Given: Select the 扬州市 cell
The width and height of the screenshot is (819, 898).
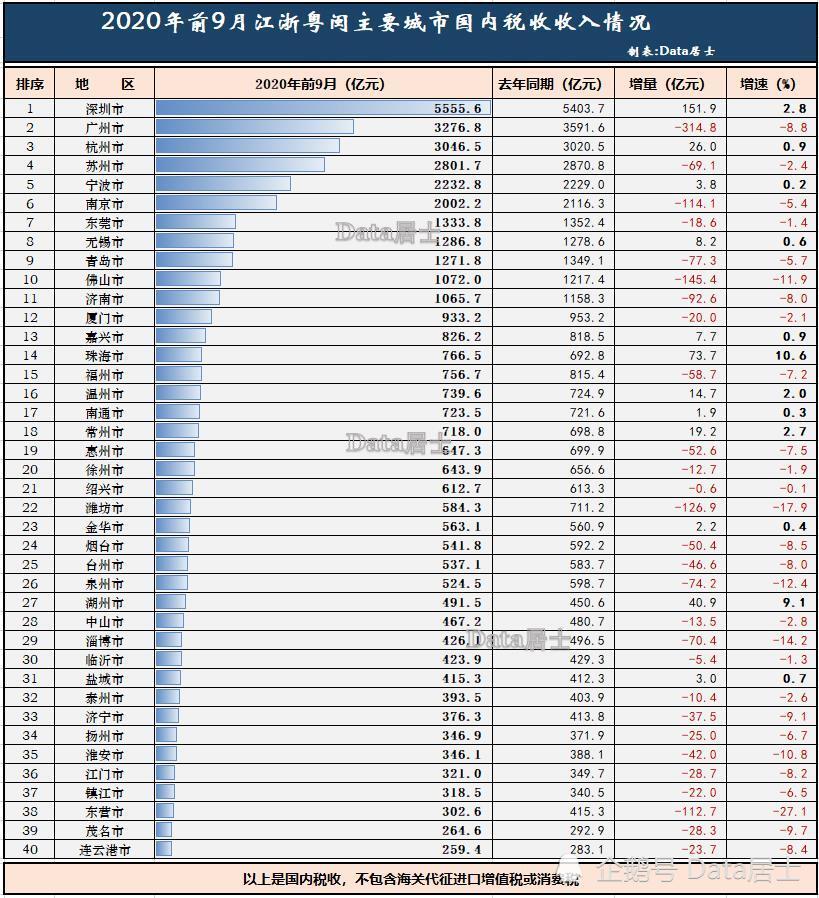Looking at the screenshot, I should [105, 735].
